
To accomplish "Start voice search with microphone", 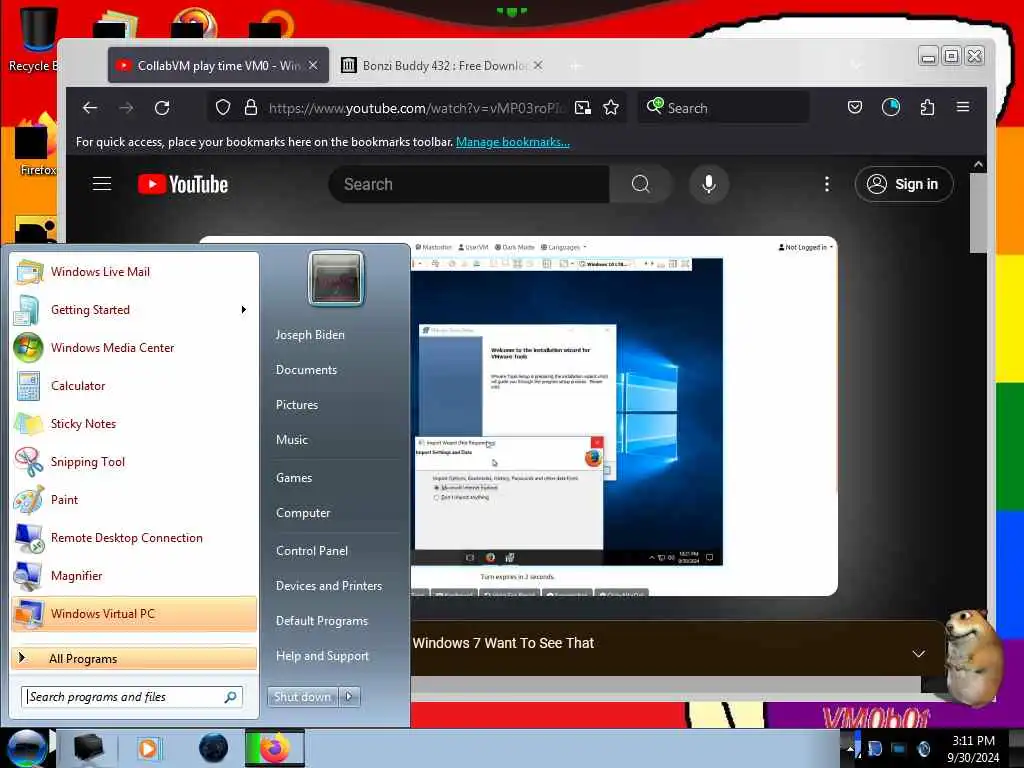I will coord(709,184).
